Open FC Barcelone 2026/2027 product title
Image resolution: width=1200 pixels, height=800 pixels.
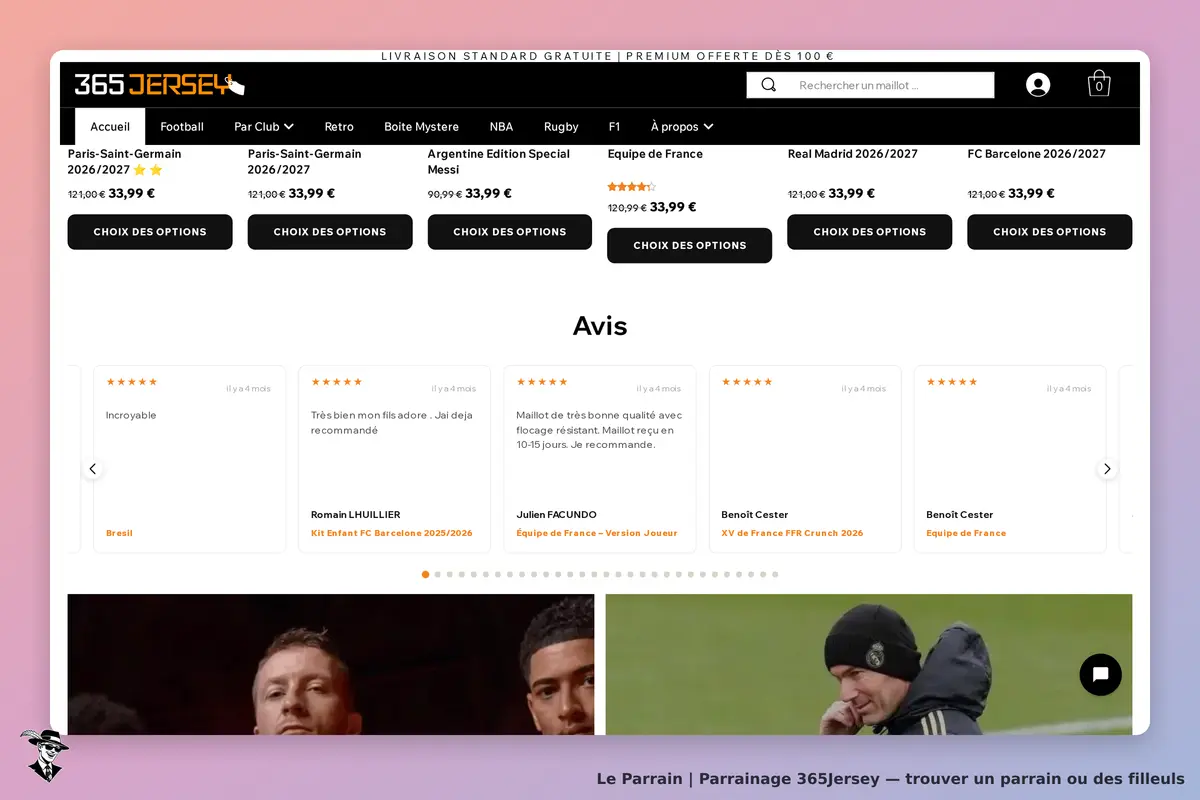(x=1037, y=154)
